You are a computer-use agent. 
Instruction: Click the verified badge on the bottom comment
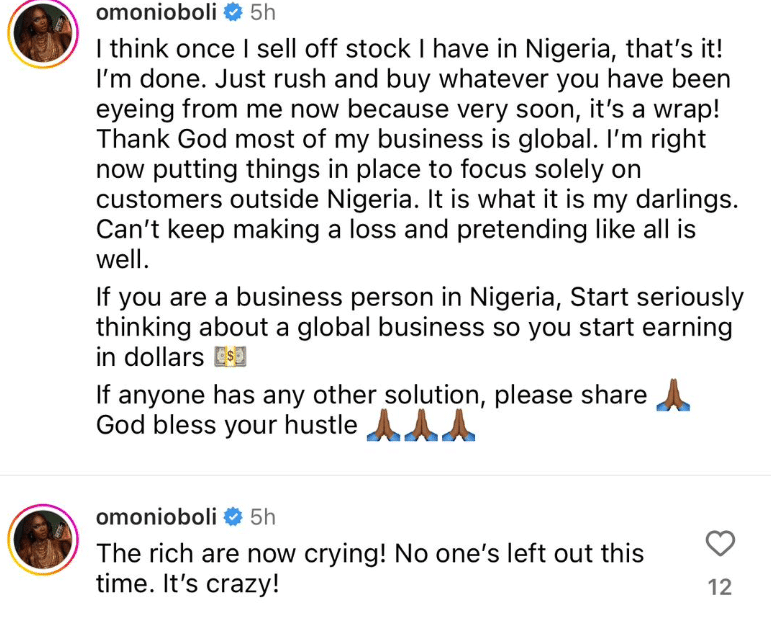pyautogui.click(x=231, y=518)
